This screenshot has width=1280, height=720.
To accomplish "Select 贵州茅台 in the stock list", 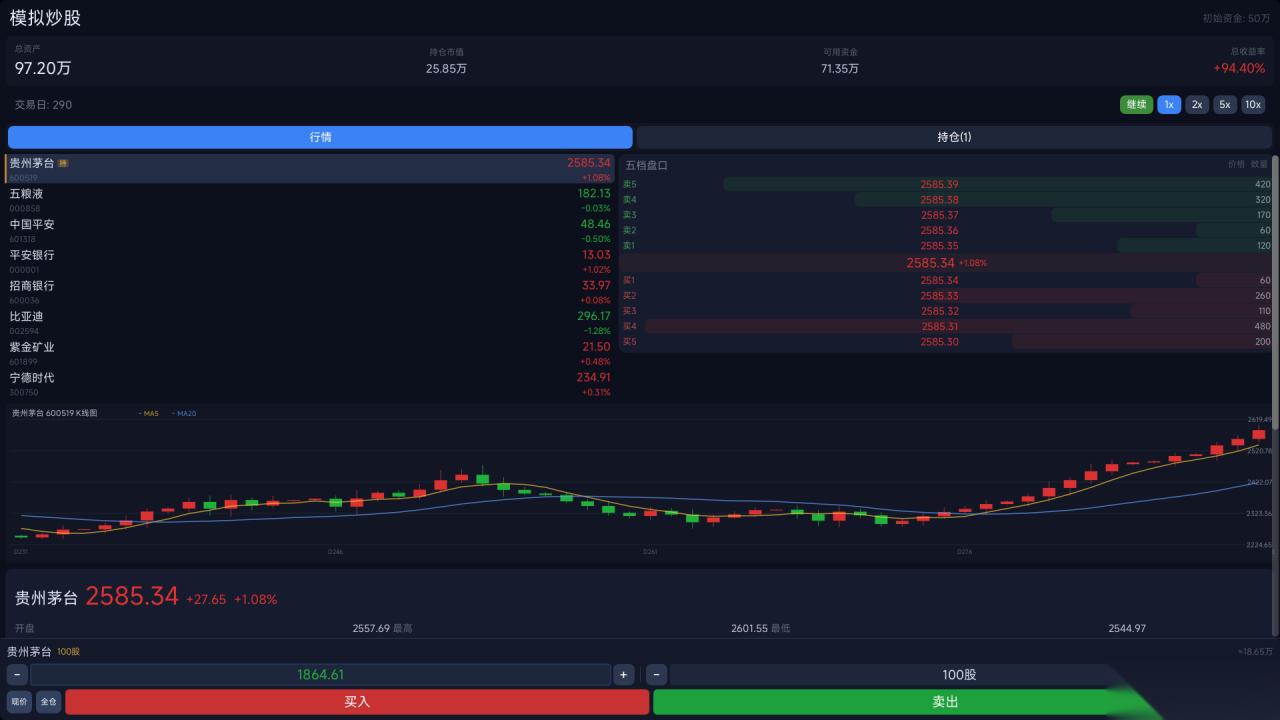I will pyautogui.click(x=309, y=169).
